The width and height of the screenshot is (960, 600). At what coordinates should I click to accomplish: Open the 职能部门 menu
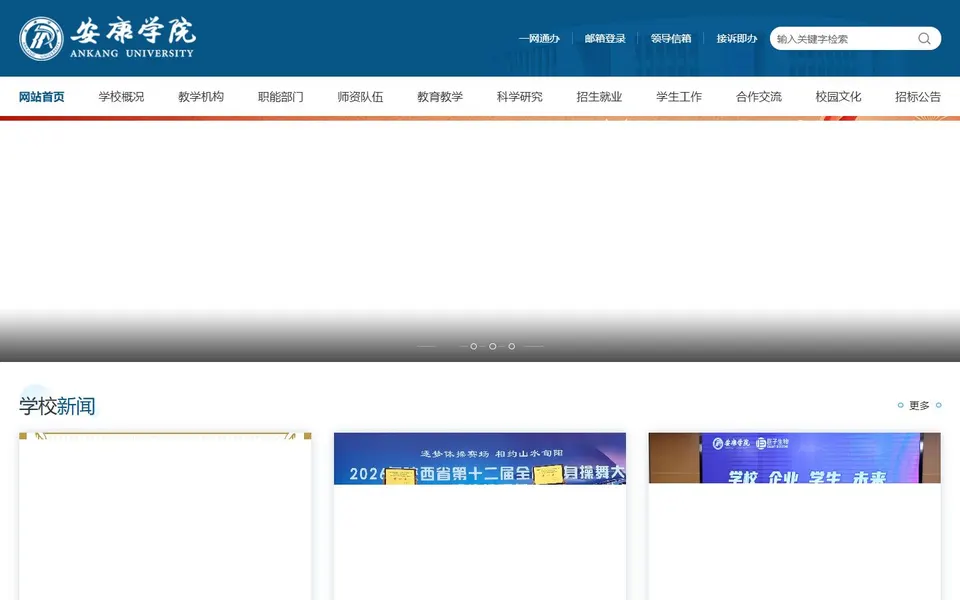pos(280,97)
